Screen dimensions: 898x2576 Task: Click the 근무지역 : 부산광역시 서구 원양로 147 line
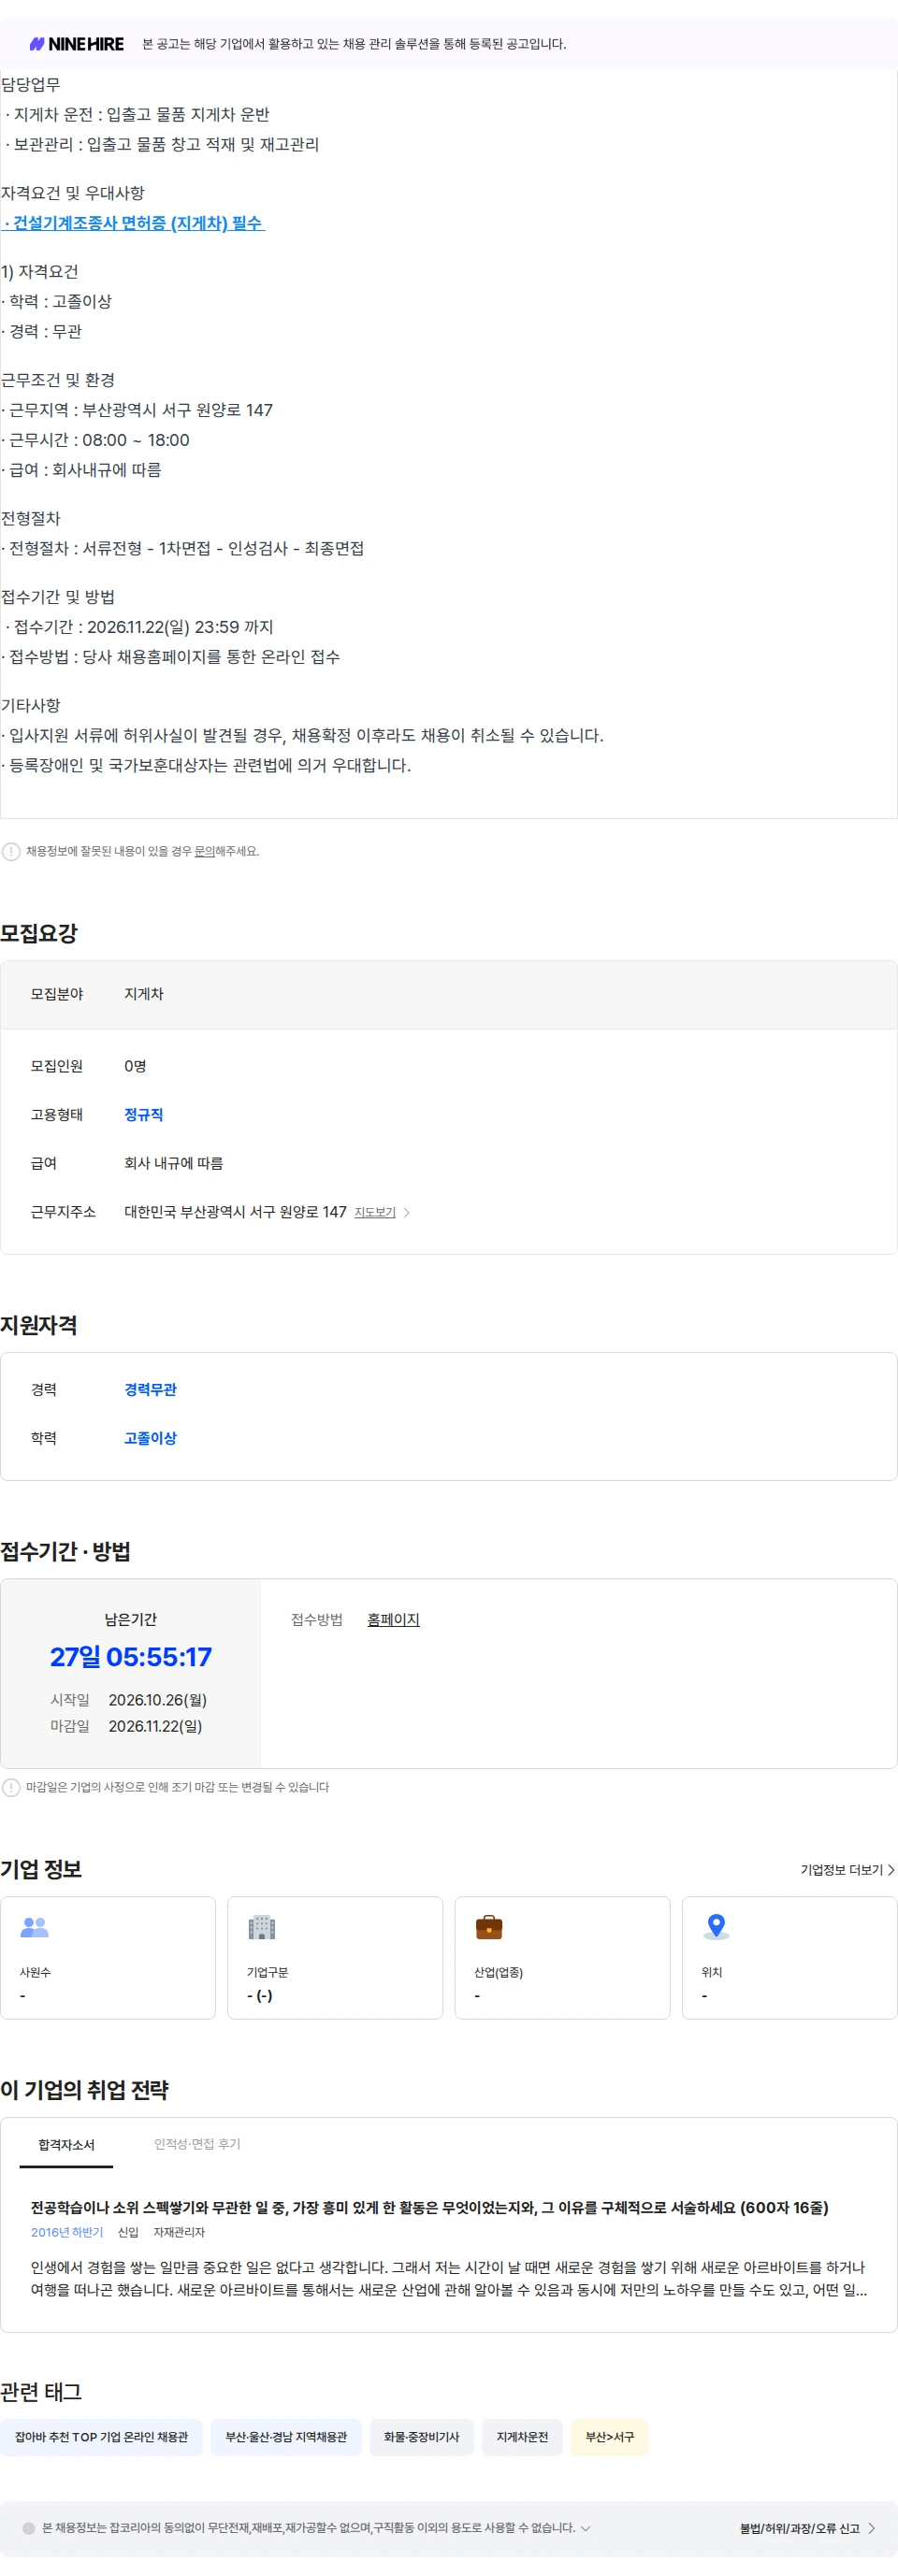click(137, 410)
